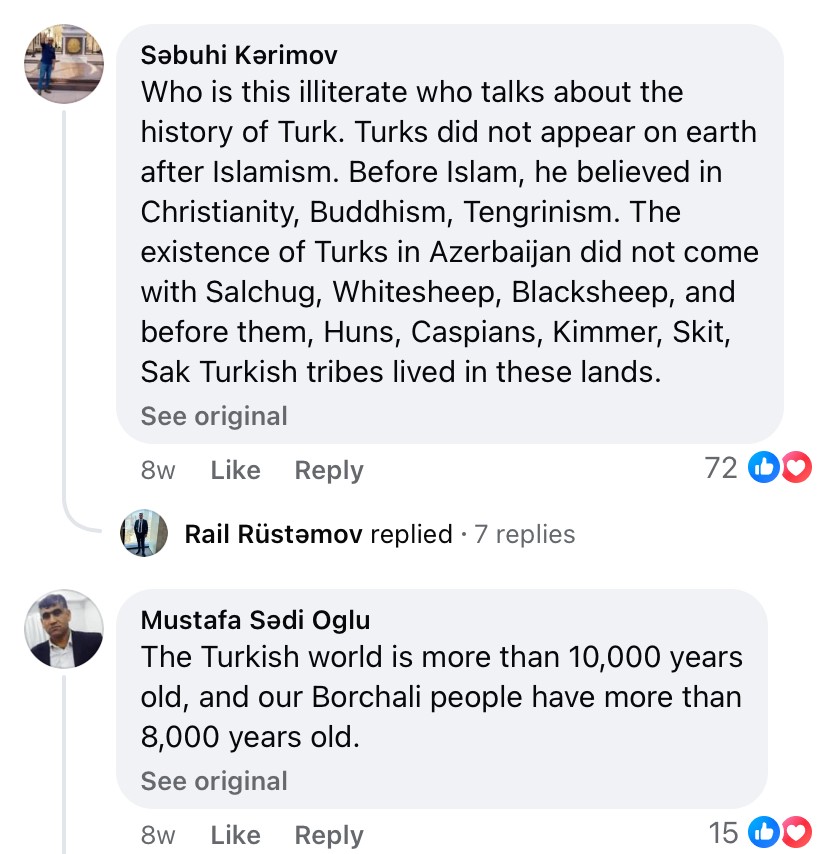828x854 pixels.
Task: Click Rail Rüstəmov's small avatar
Action: 144,533
